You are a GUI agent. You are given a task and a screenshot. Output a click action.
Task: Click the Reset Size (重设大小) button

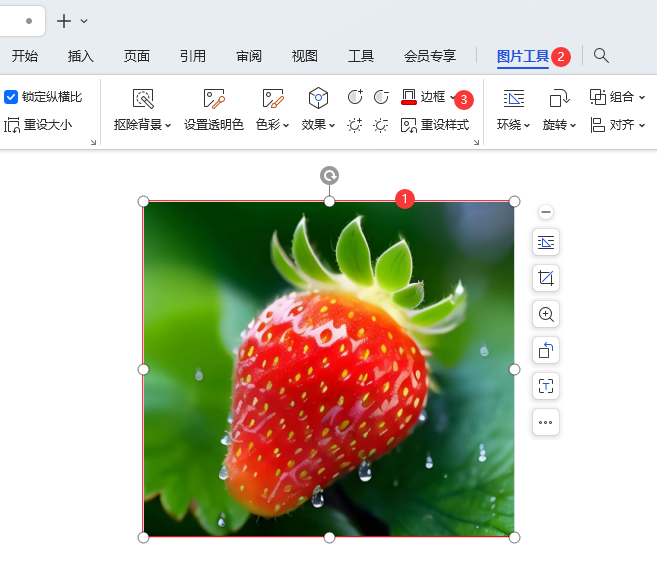38,125
